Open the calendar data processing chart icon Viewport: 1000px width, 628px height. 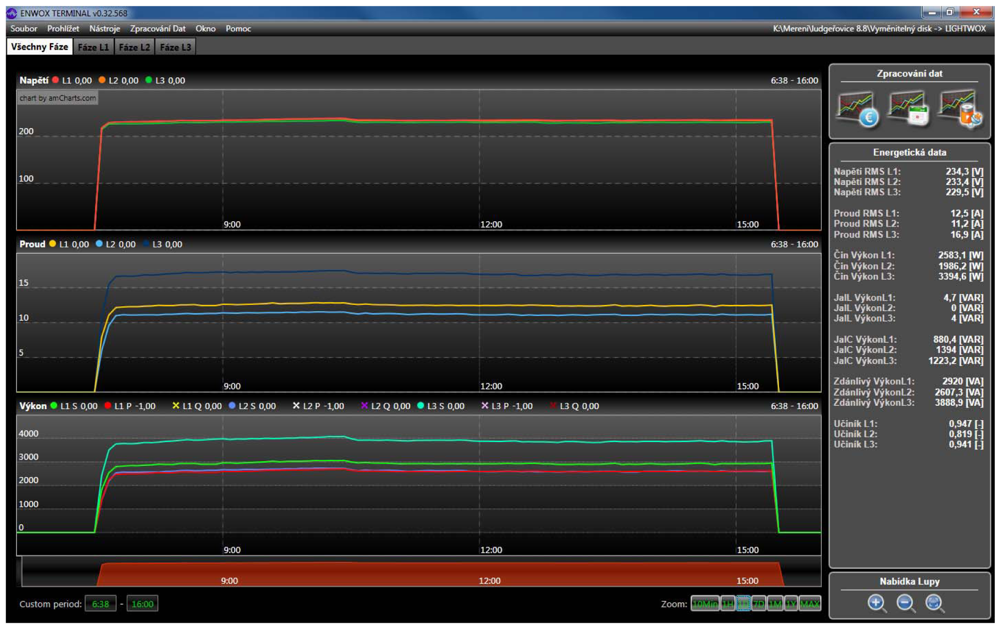(x=908, y=109)
